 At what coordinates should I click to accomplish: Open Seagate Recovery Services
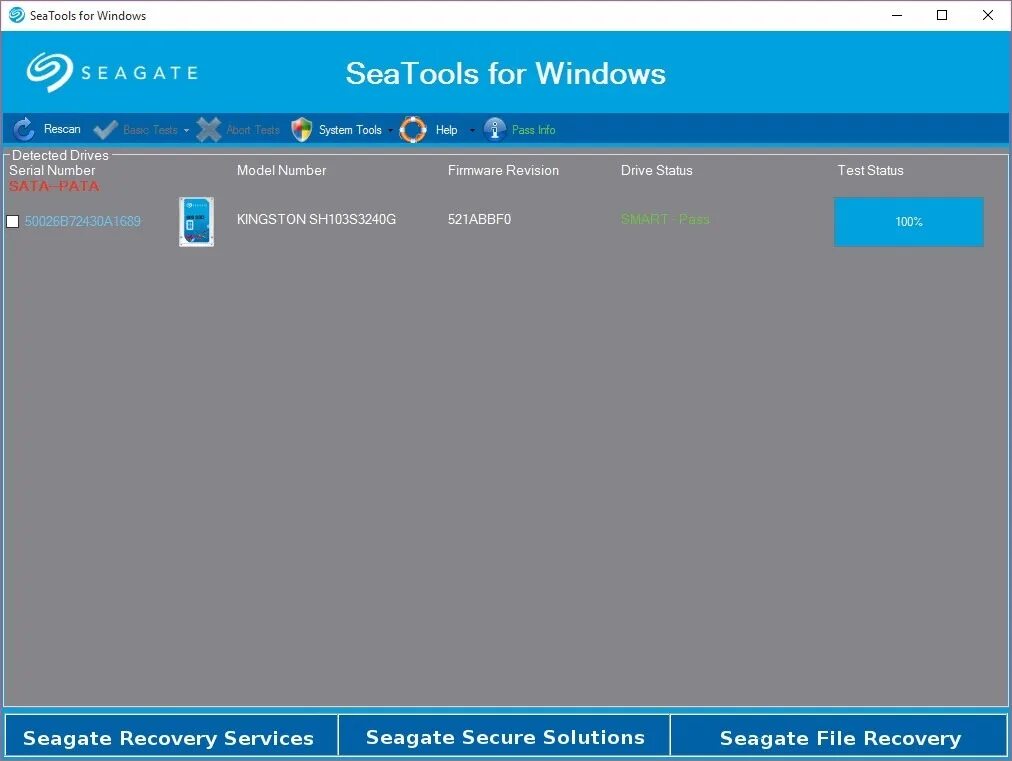point(171,735)
